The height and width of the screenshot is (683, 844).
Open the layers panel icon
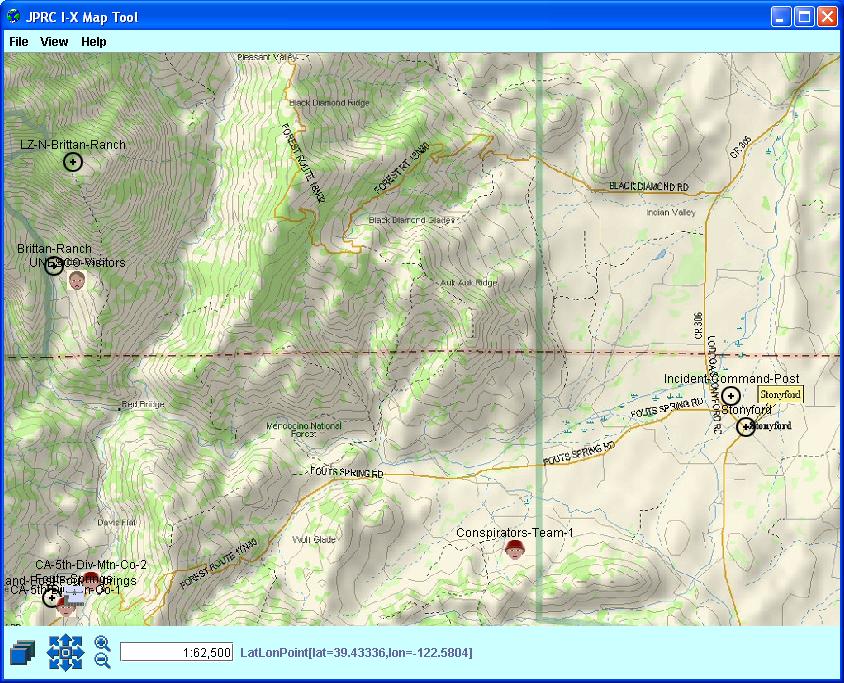(22, 653)
